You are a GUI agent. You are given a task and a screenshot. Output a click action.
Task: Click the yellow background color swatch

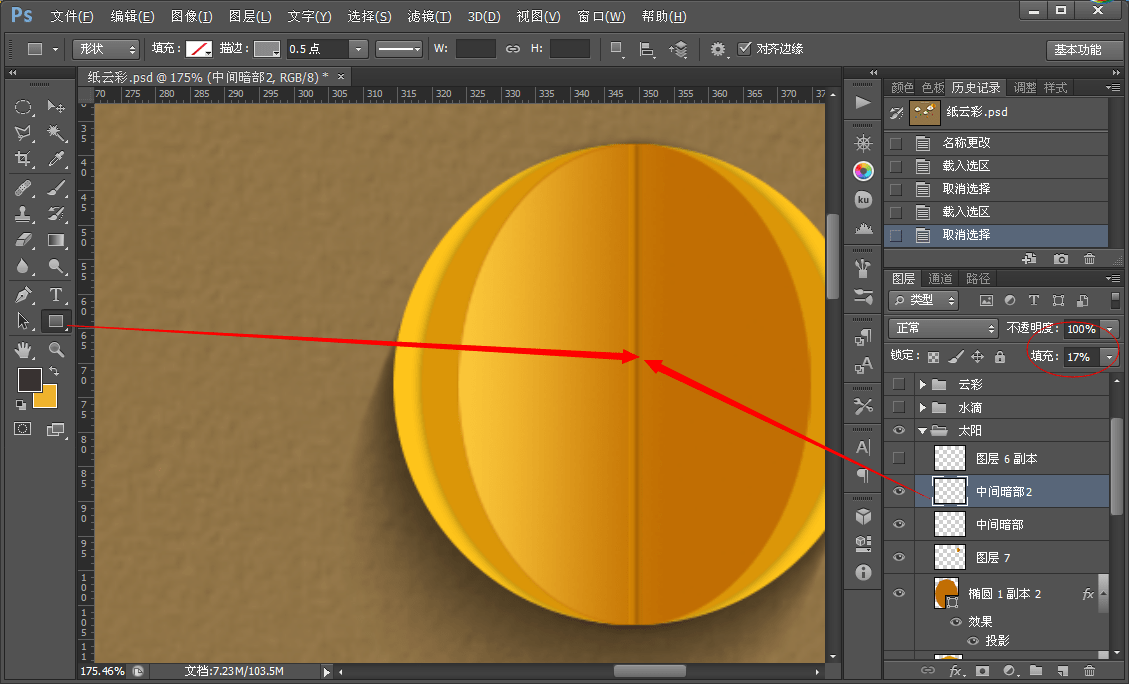click(x=46, y=397)
